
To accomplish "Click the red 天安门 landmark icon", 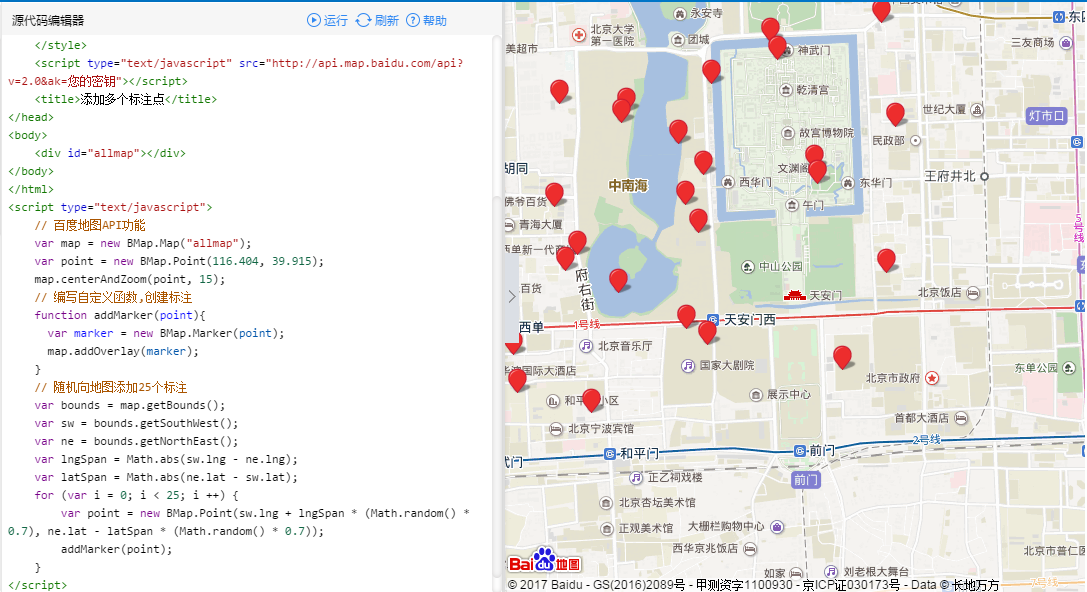I will click(794, 295).
